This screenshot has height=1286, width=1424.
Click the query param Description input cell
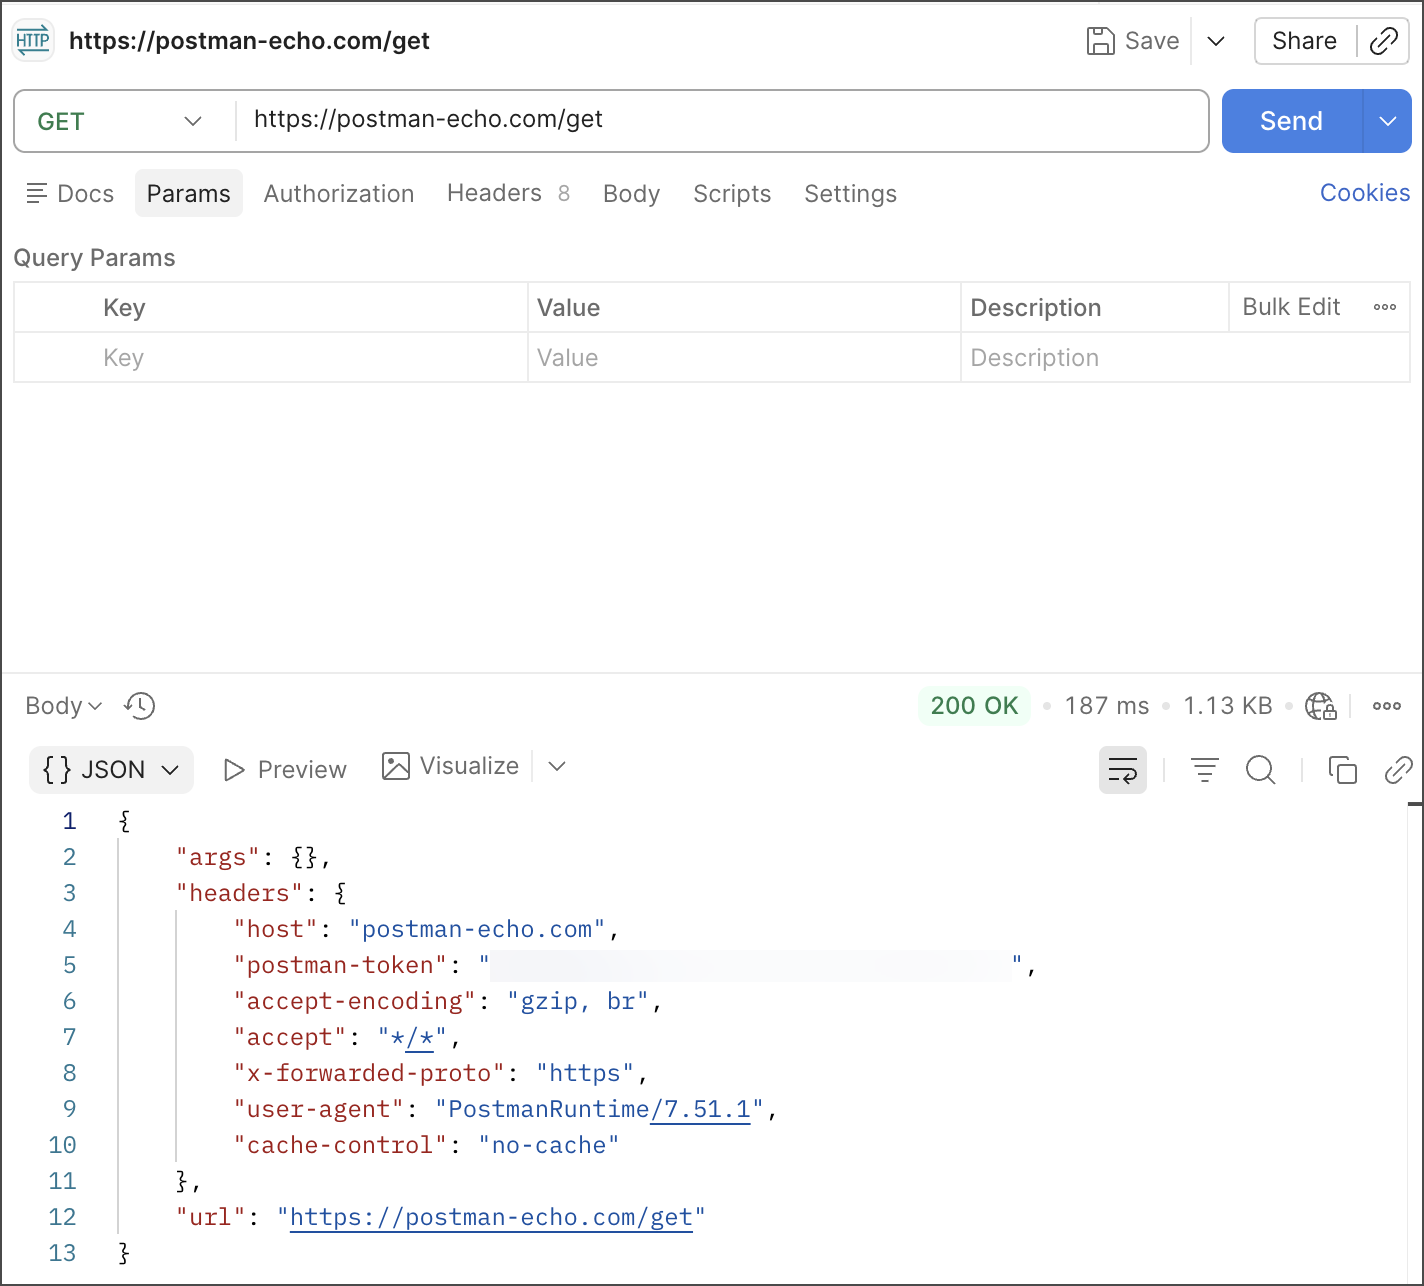1185,358
